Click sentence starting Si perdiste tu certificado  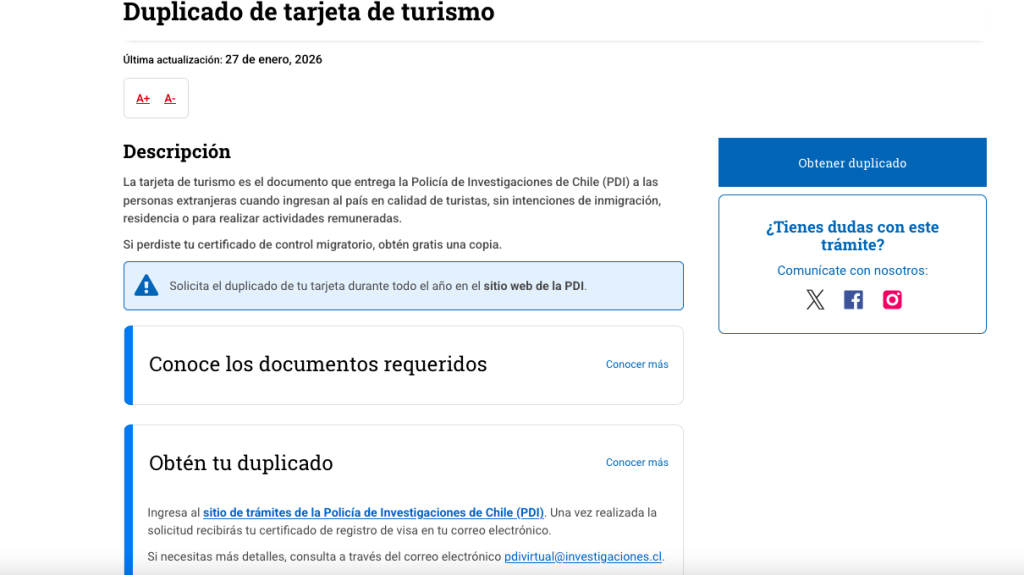click(312, 245)
